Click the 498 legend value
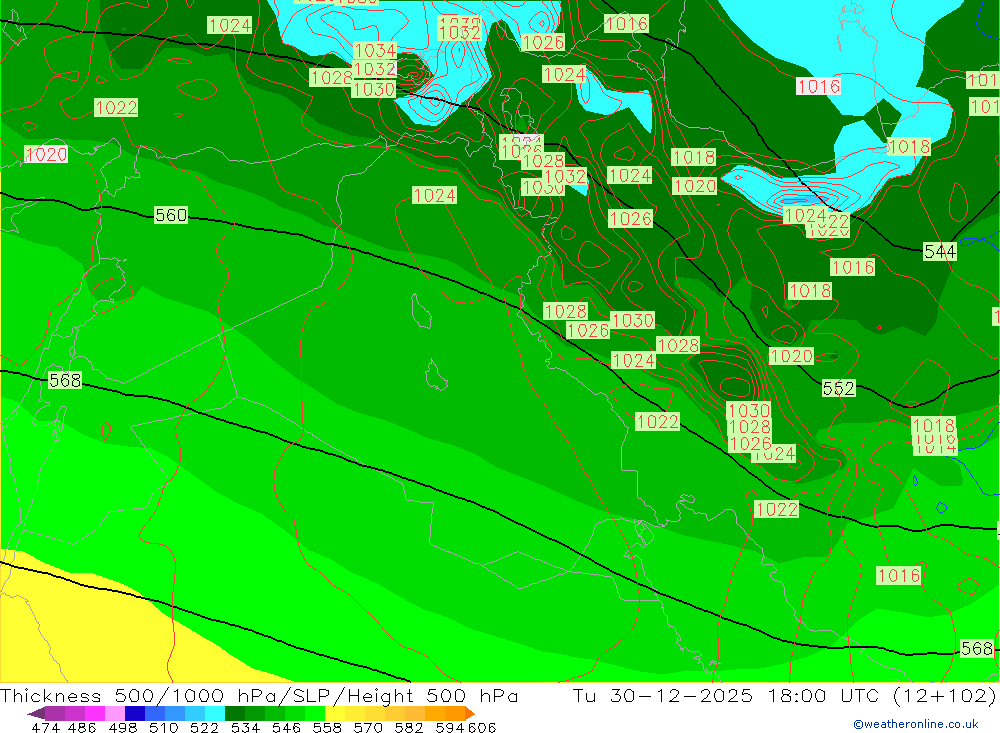 pyautogui.click(x=122, y=727)
